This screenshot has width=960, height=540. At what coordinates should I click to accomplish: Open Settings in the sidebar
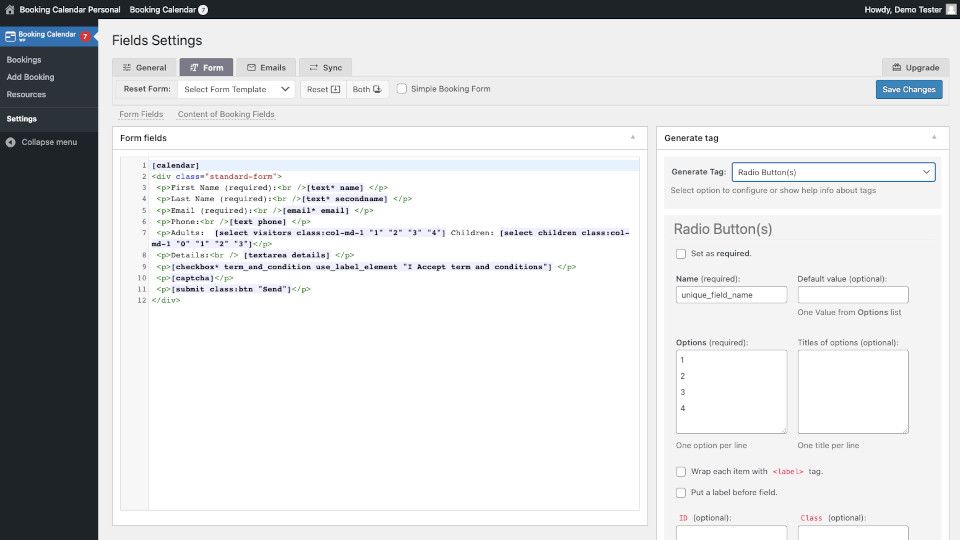point(21,119)
